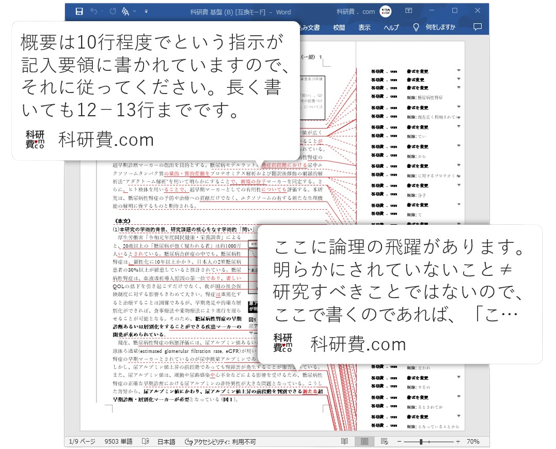Open the partially hidden 差し込み文書 tab
The width and height of the screenshot is (556, 449).
click(310, 27)
